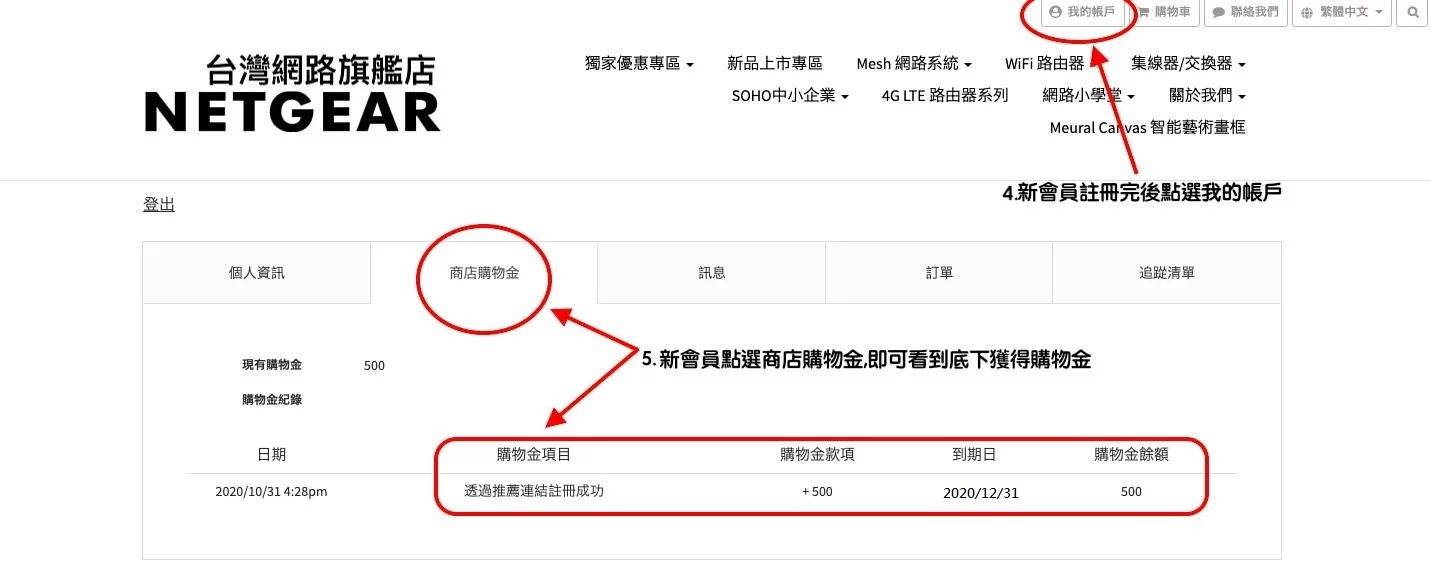Open 4G LTE 路由器系列 menu item
This screenshot has height=566, width=1431.
(x=945, y=96)
